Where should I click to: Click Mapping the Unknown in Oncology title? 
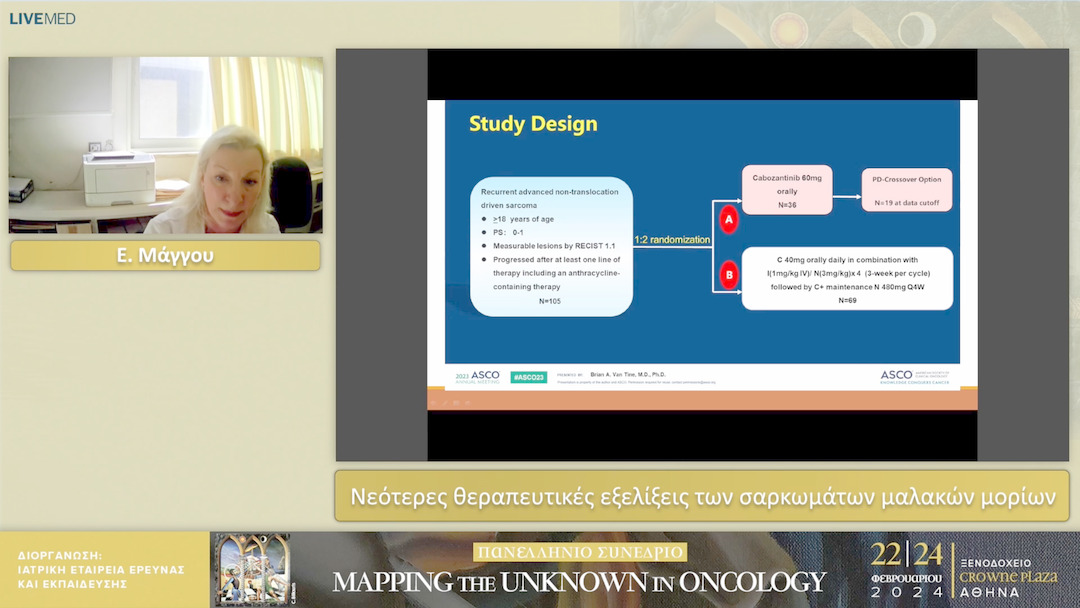tap(579, 581)
